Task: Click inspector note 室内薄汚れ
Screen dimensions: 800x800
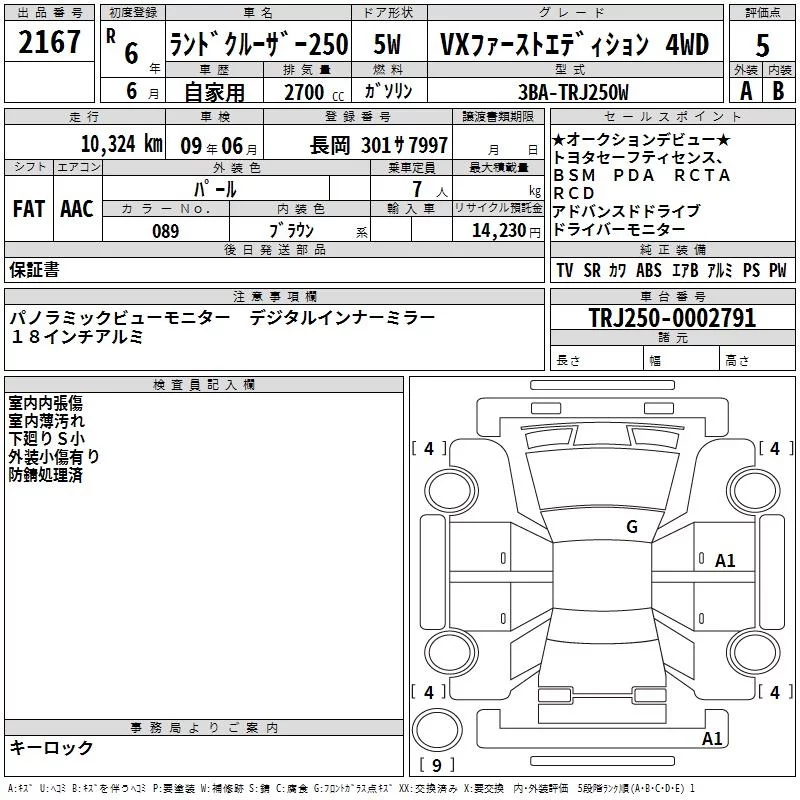Action: tap(46, 421)
